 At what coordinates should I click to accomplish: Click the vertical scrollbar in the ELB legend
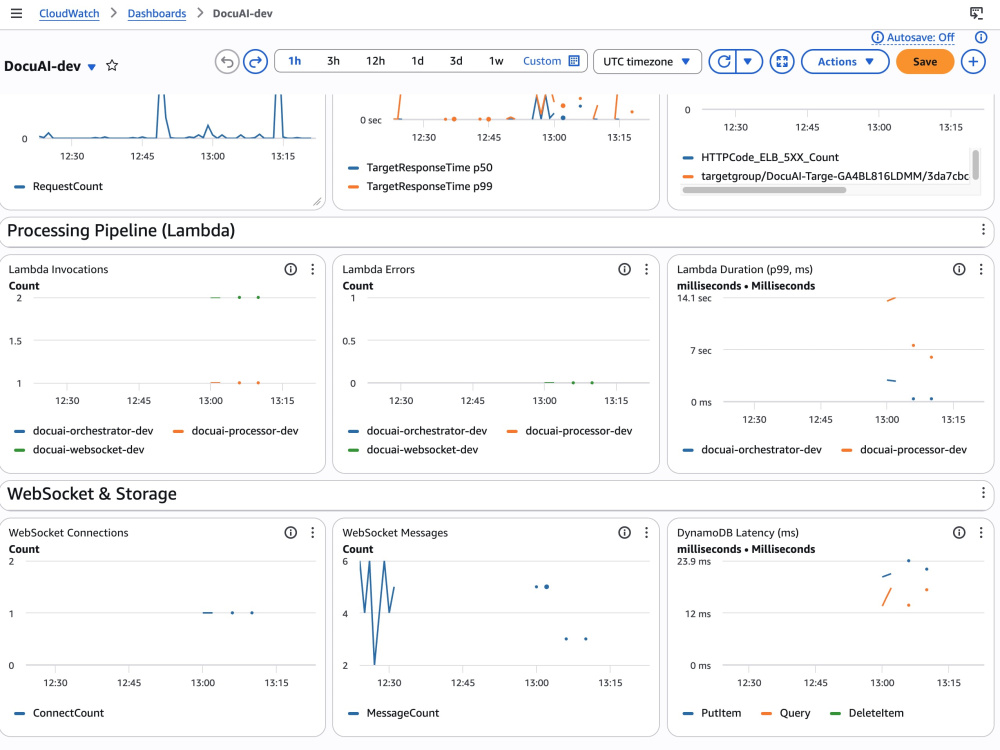pyautogui.click(x=975, y=165)
